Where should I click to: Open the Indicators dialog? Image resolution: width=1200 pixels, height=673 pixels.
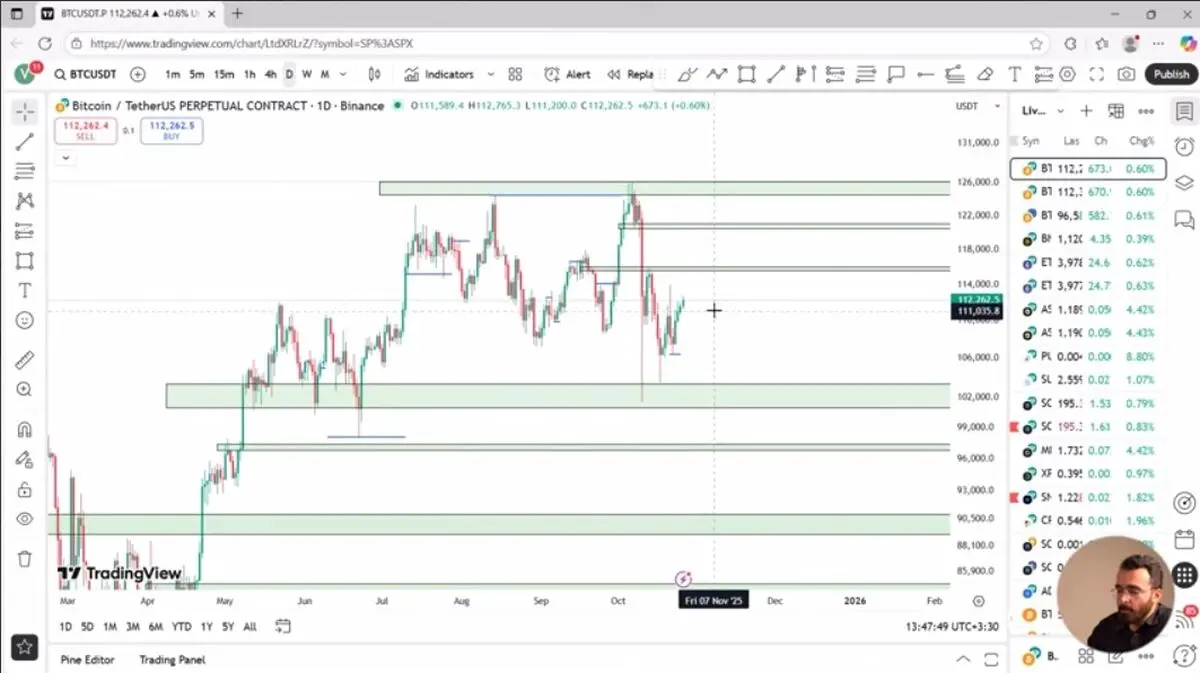click(x=439, y=74)
